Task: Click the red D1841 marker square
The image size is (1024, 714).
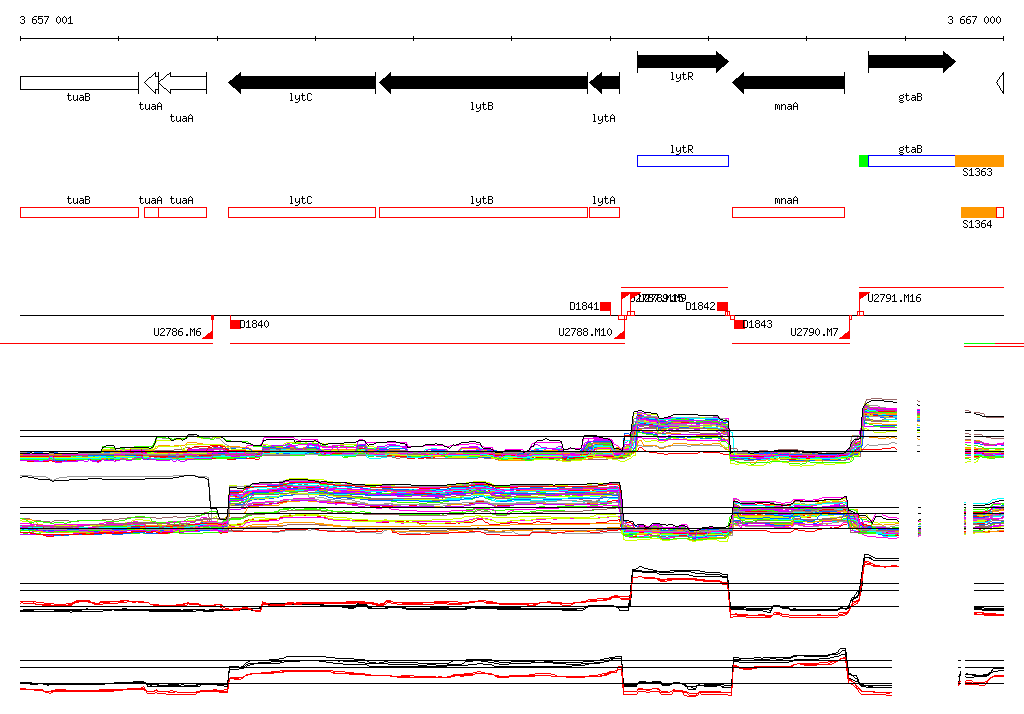Action: point(605,306)
